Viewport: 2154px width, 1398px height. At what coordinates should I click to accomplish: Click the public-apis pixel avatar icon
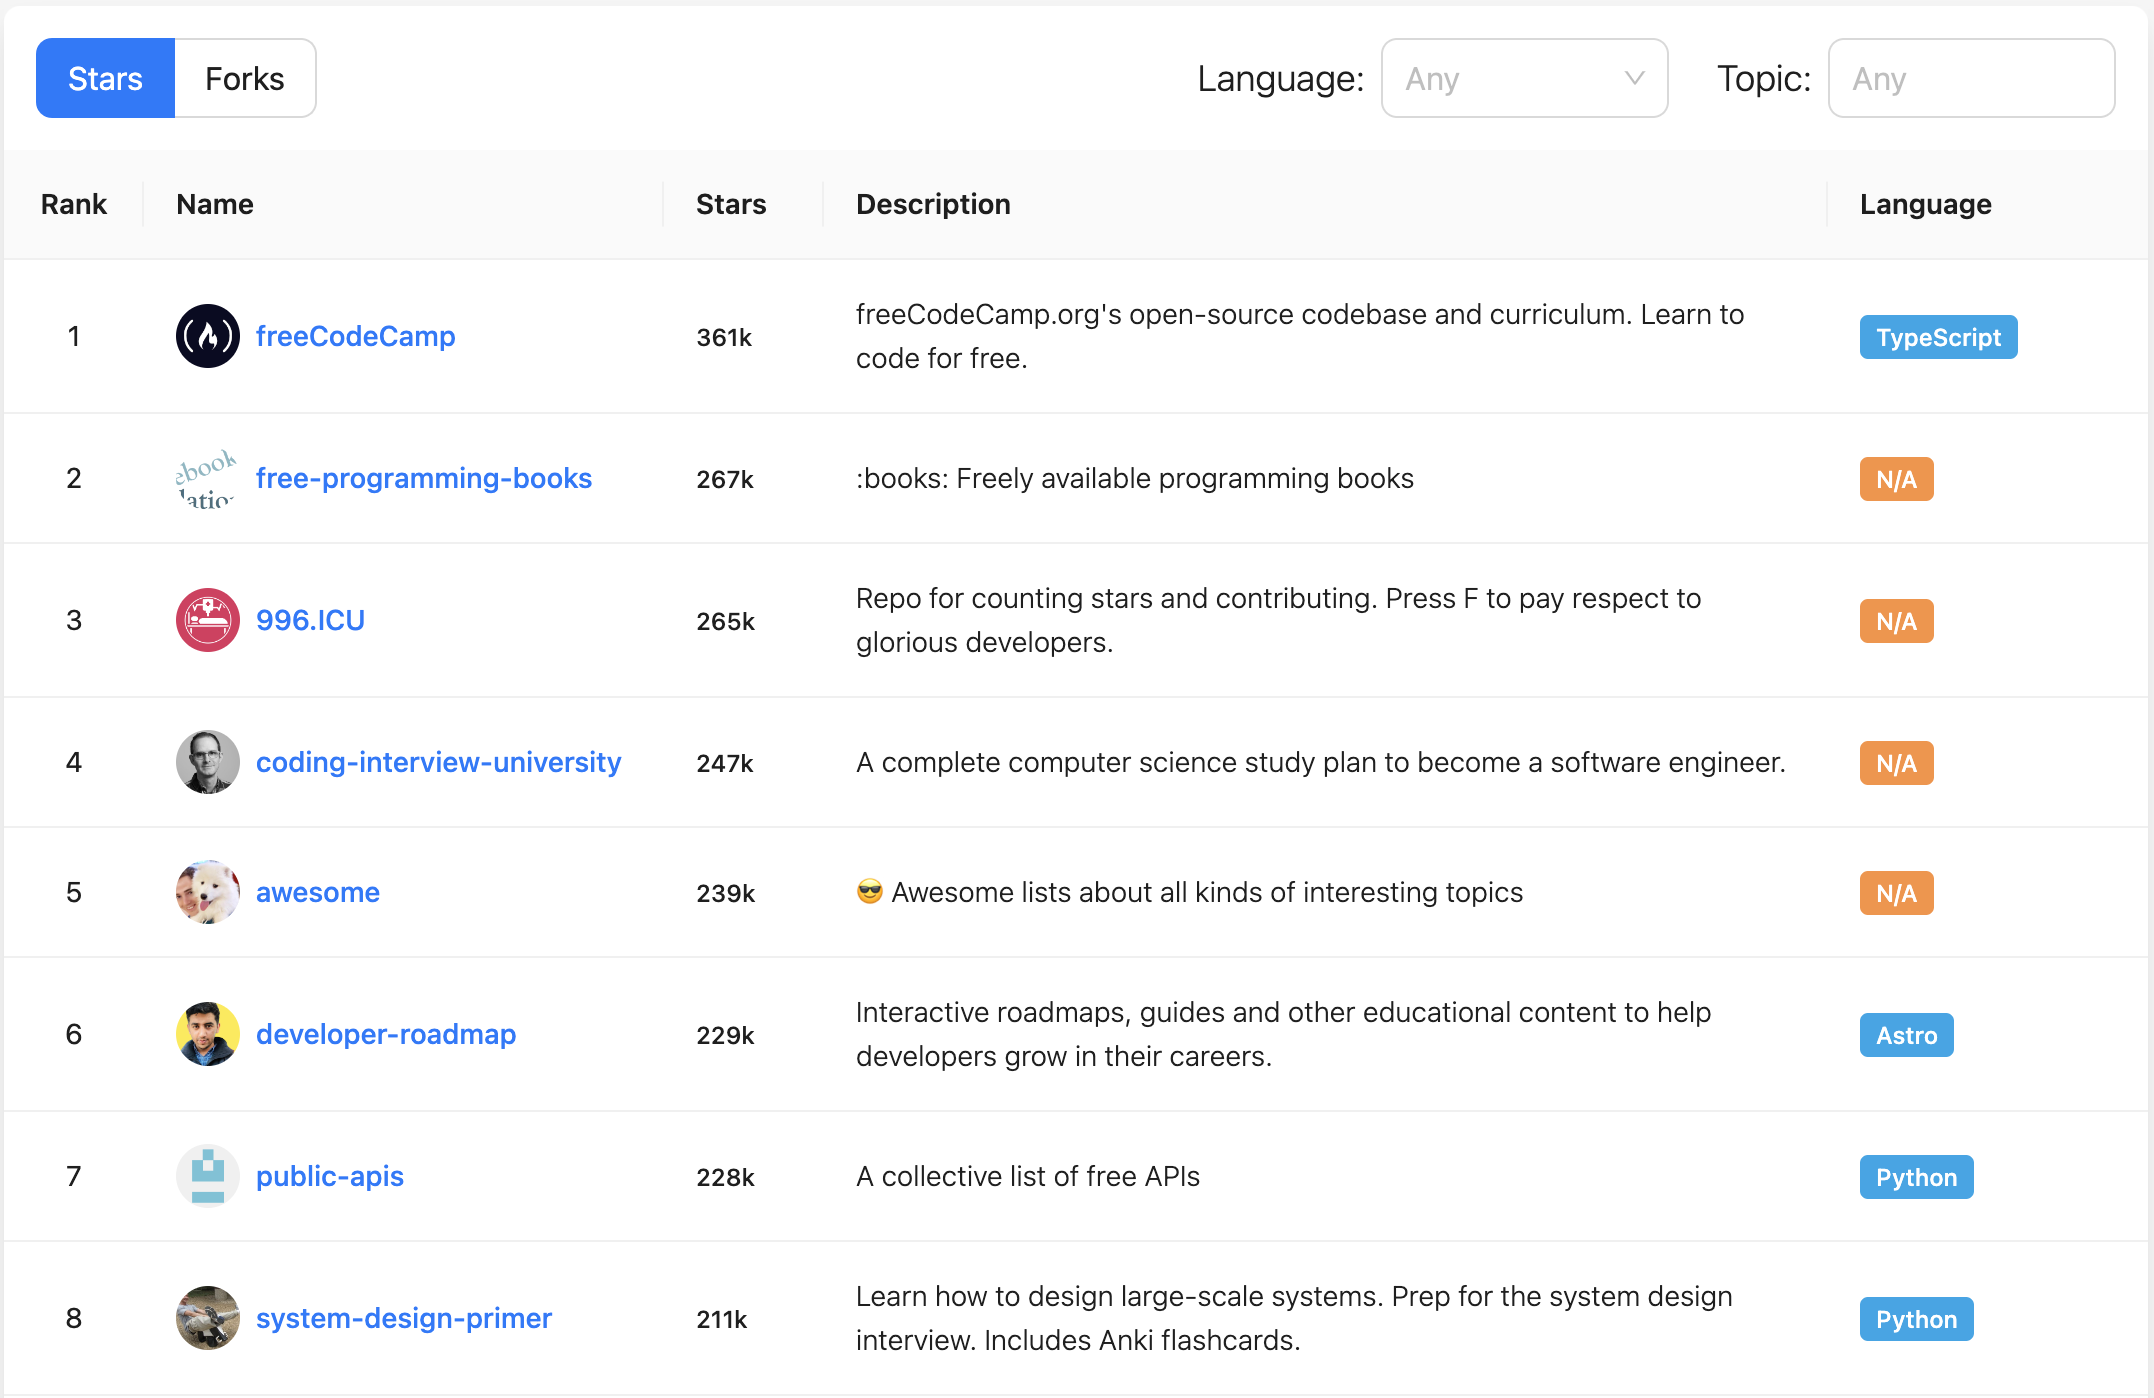click(x=207, y=1176)
